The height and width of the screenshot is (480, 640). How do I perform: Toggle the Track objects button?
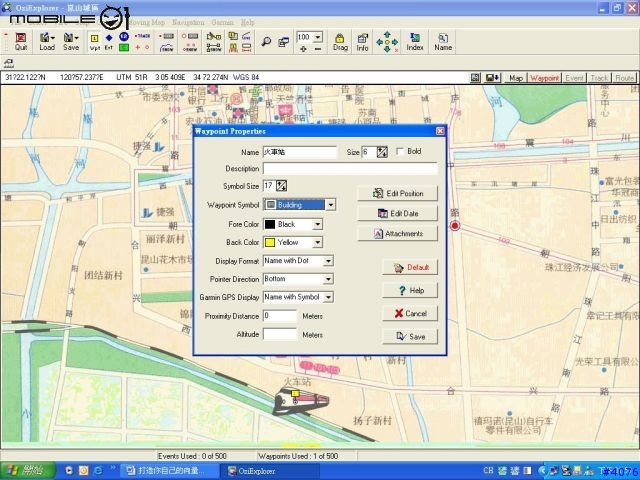(599, 78)
